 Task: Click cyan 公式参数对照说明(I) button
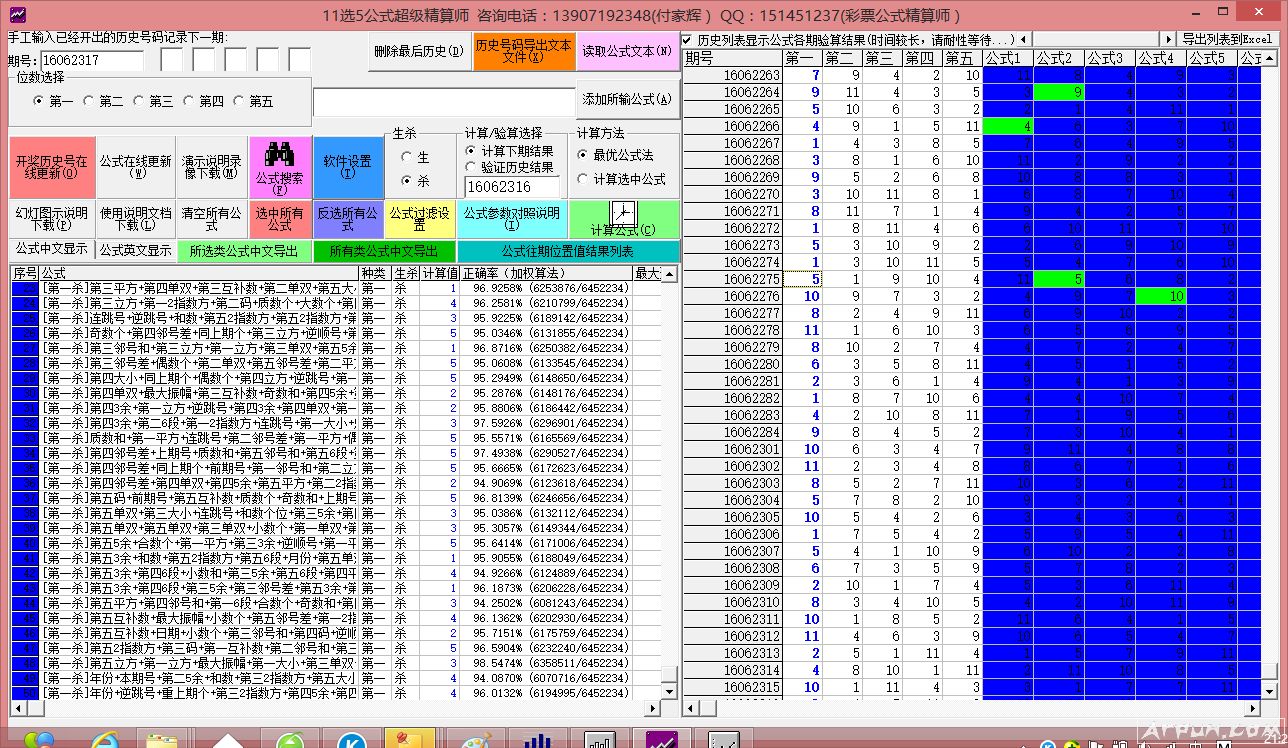tap(513, 219)
